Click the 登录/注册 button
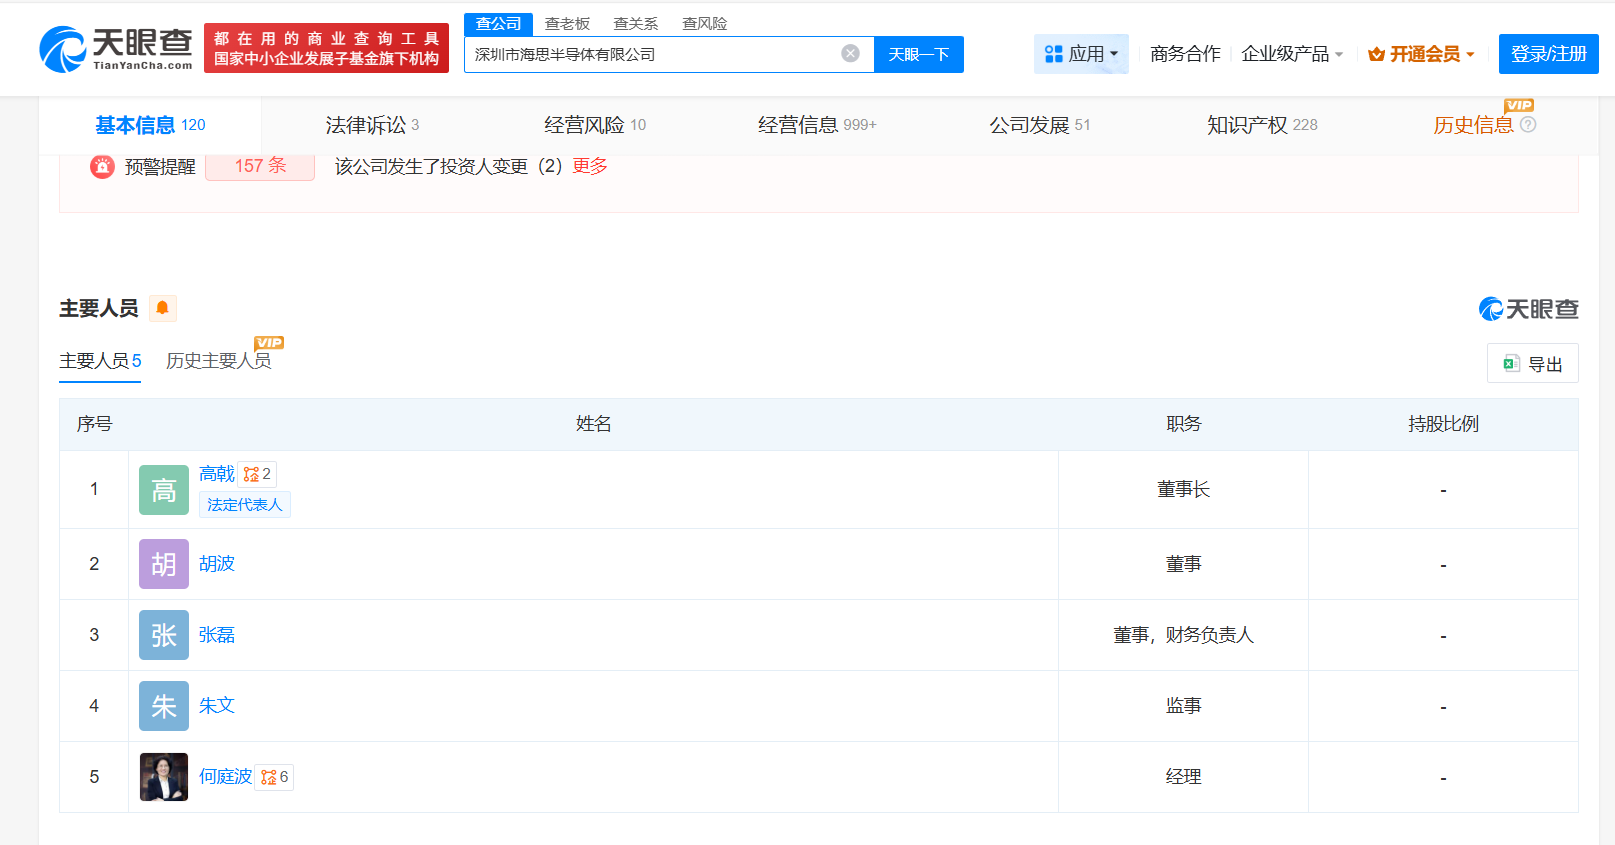 click(1548, 54)
